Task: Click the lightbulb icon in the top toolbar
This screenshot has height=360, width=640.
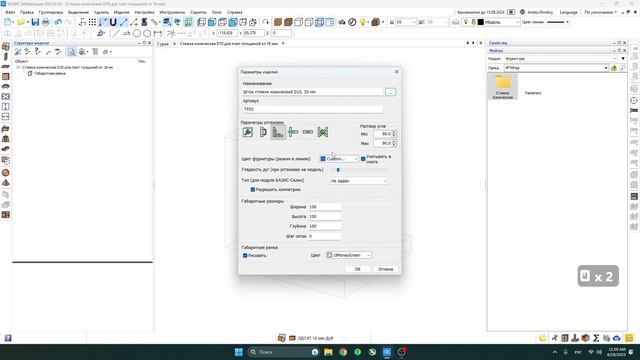Action: (362, 22)
